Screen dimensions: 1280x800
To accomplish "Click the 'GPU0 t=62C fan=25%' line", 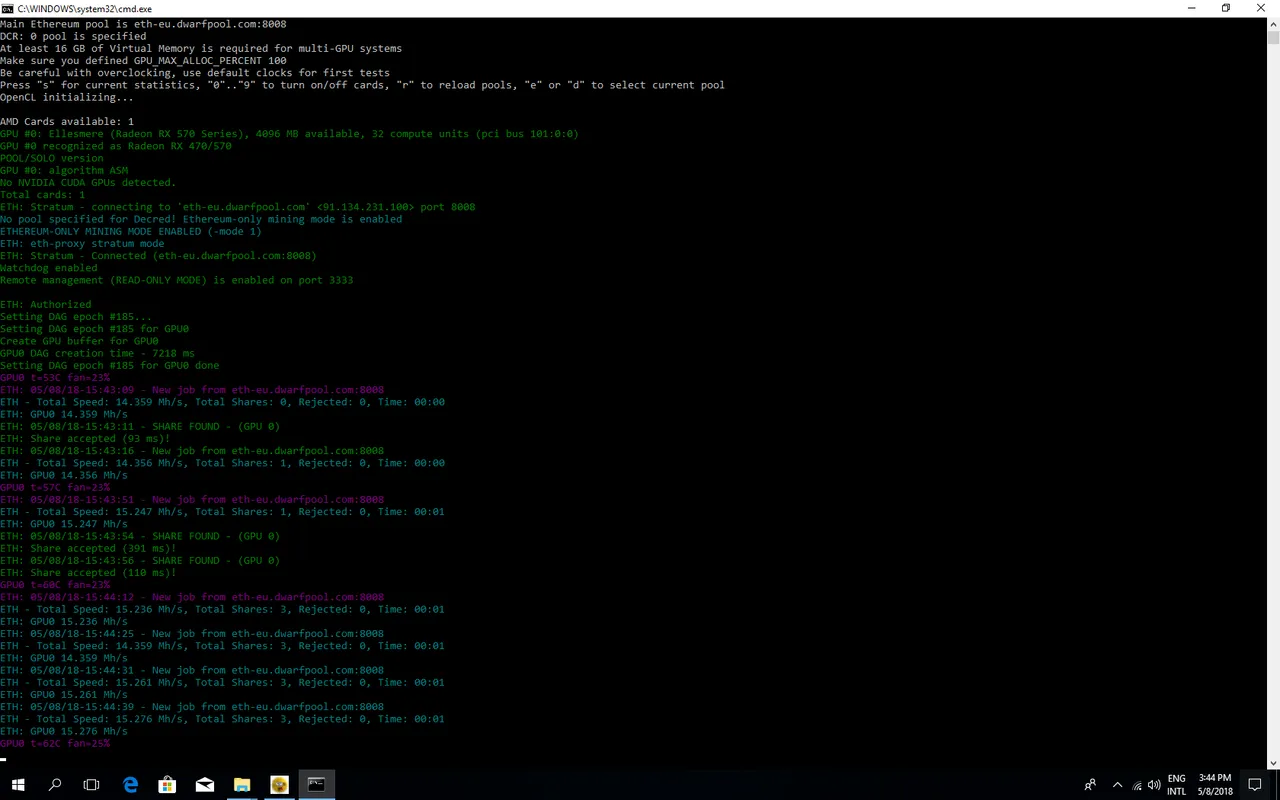I will (x=55, y=743).
